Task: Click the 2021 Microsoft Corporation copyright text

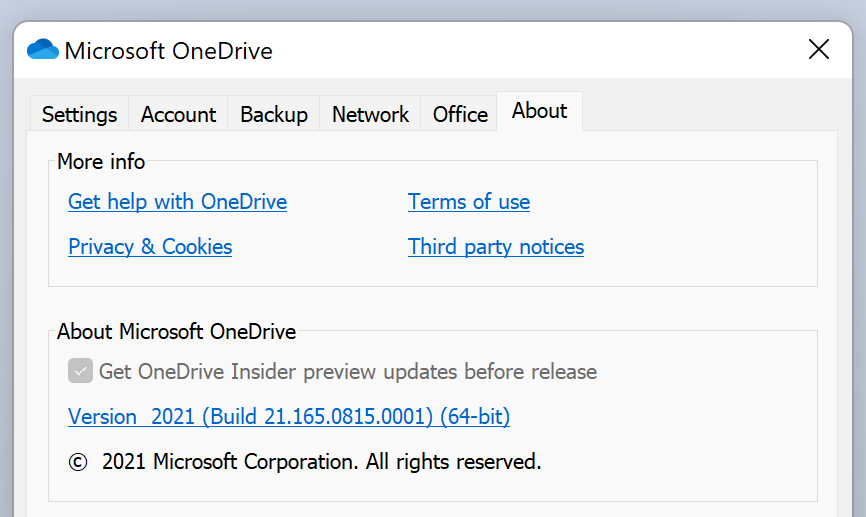Action: point(305,462)
